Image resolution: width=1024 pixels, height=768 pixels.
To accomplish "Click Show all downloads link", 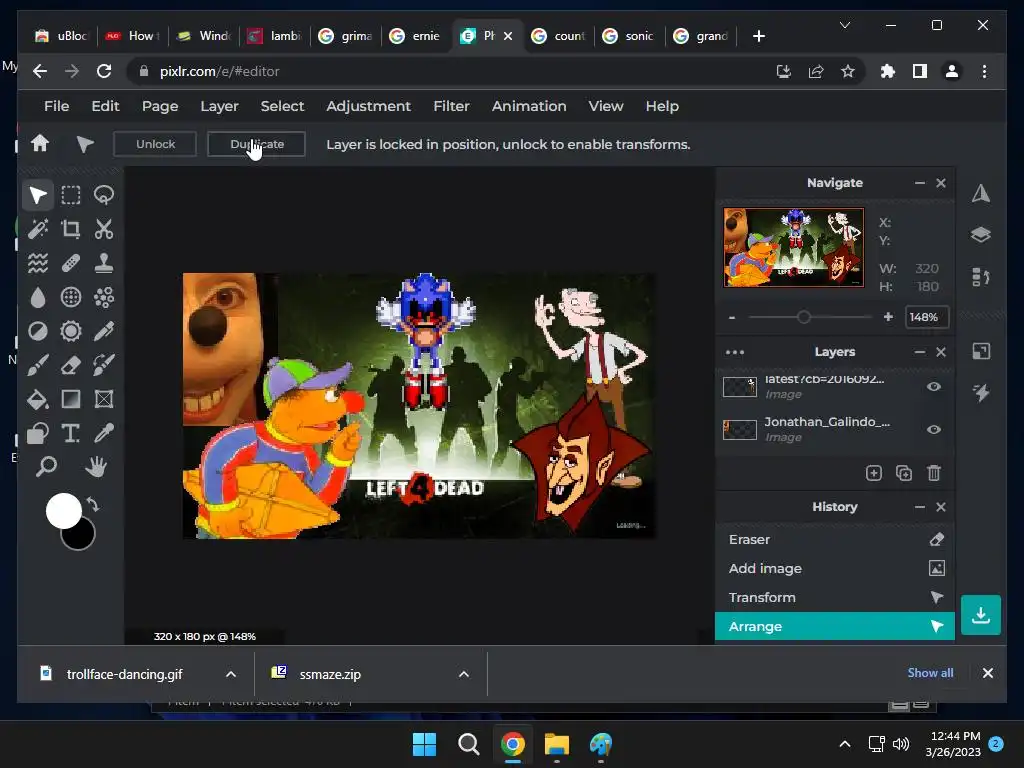I will click(930, 673).
